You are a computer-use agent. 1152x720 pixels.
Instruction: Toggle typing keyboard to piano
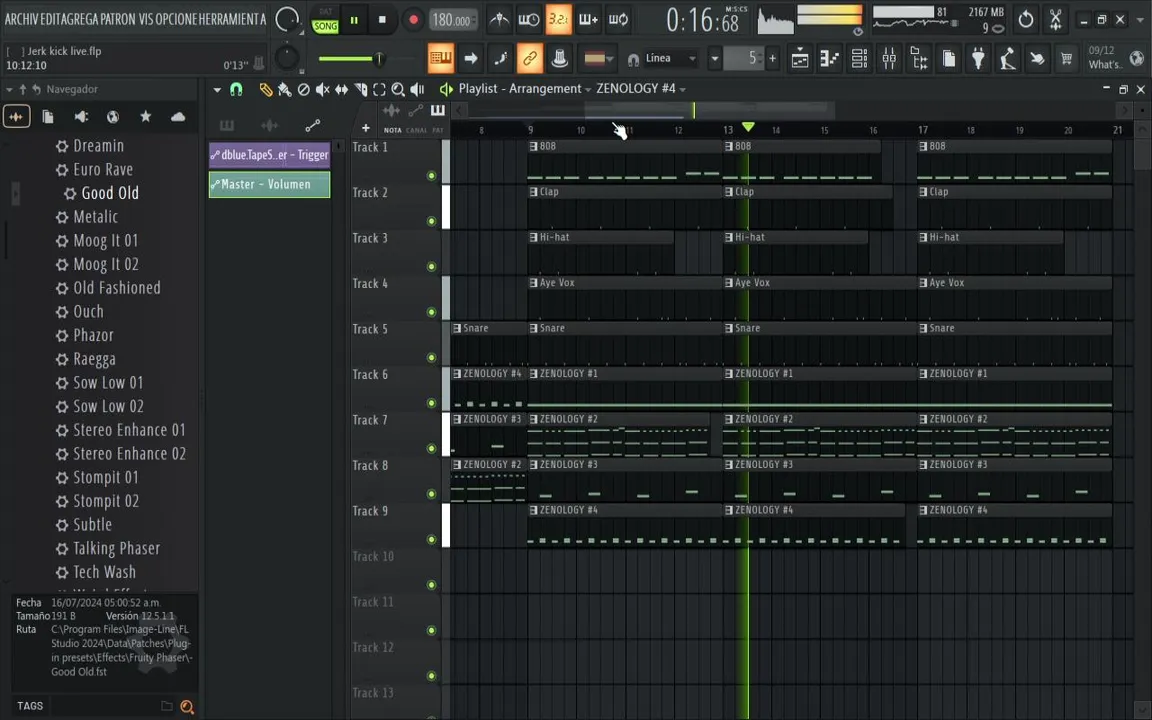click(x=441, y=58)
